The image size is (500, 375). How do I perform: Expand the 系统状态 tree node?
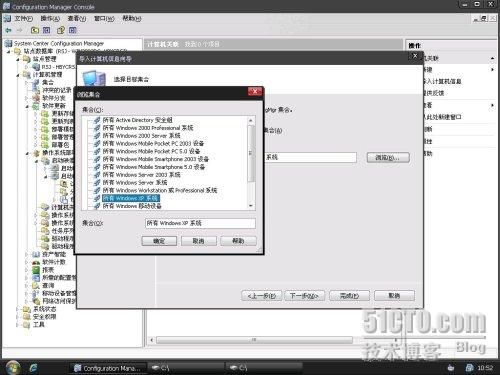tap(18, 309)
